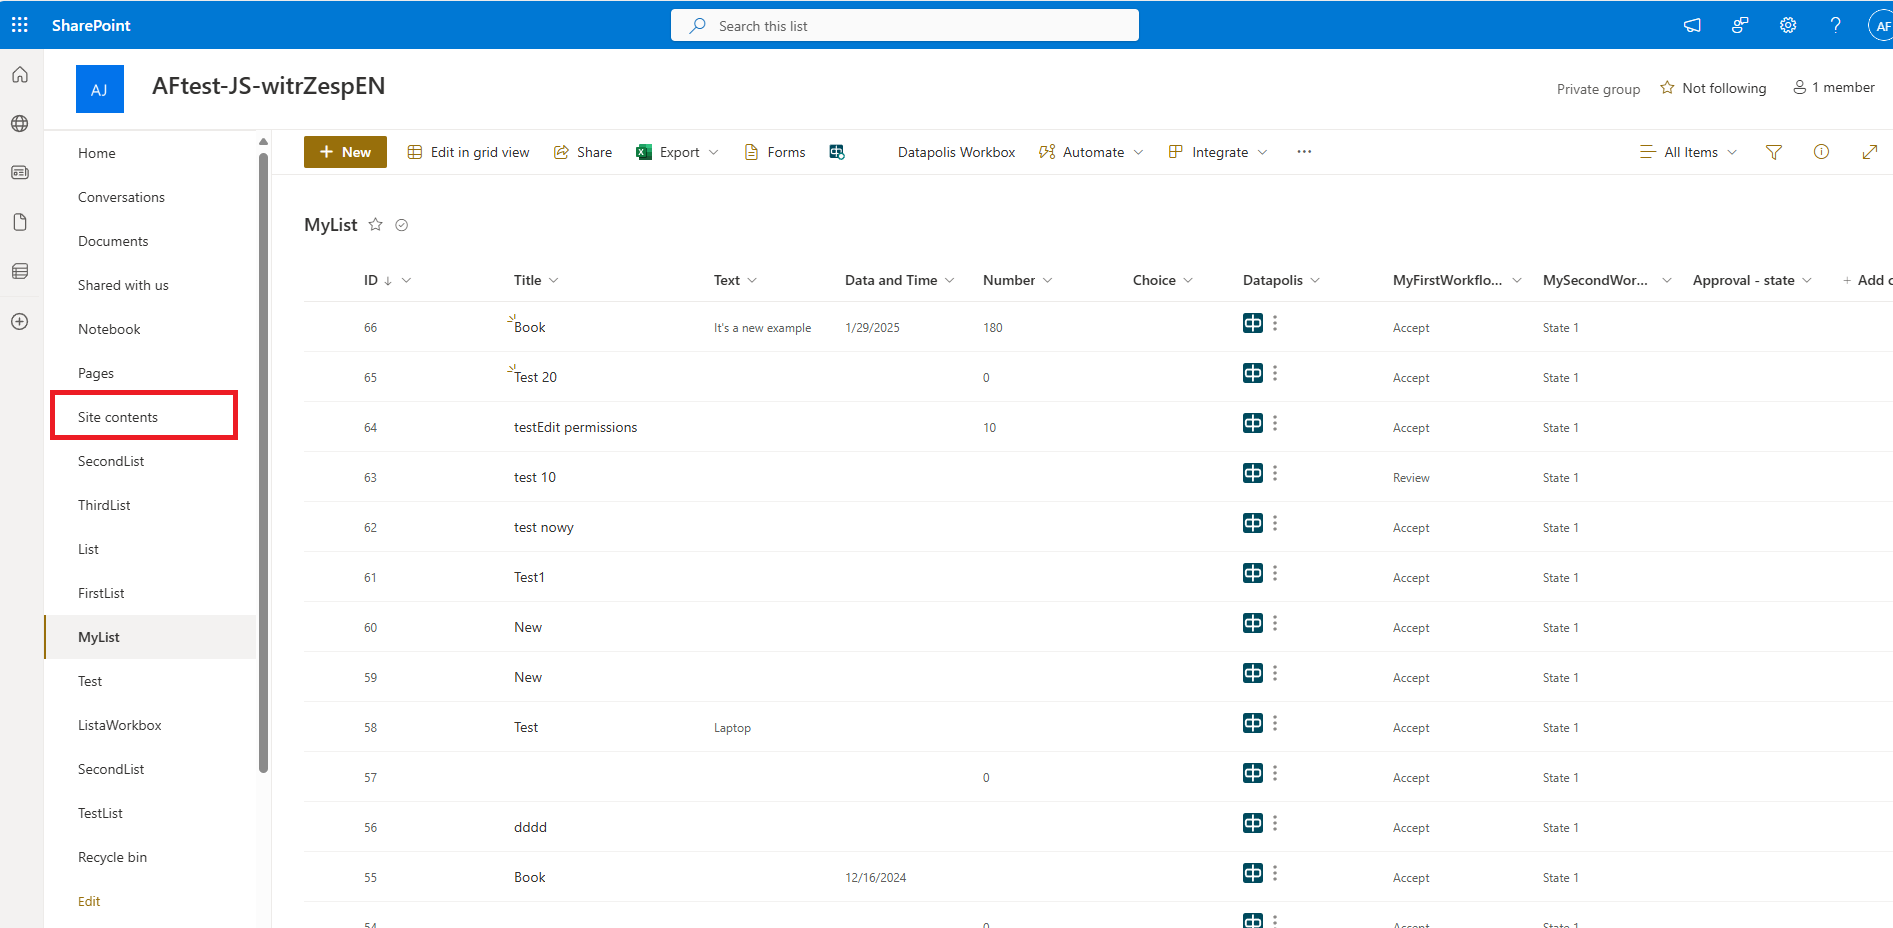Screen dimensions: 1893x928
Task: Open the filter pane funnel icon
Action: point(1774,152)
